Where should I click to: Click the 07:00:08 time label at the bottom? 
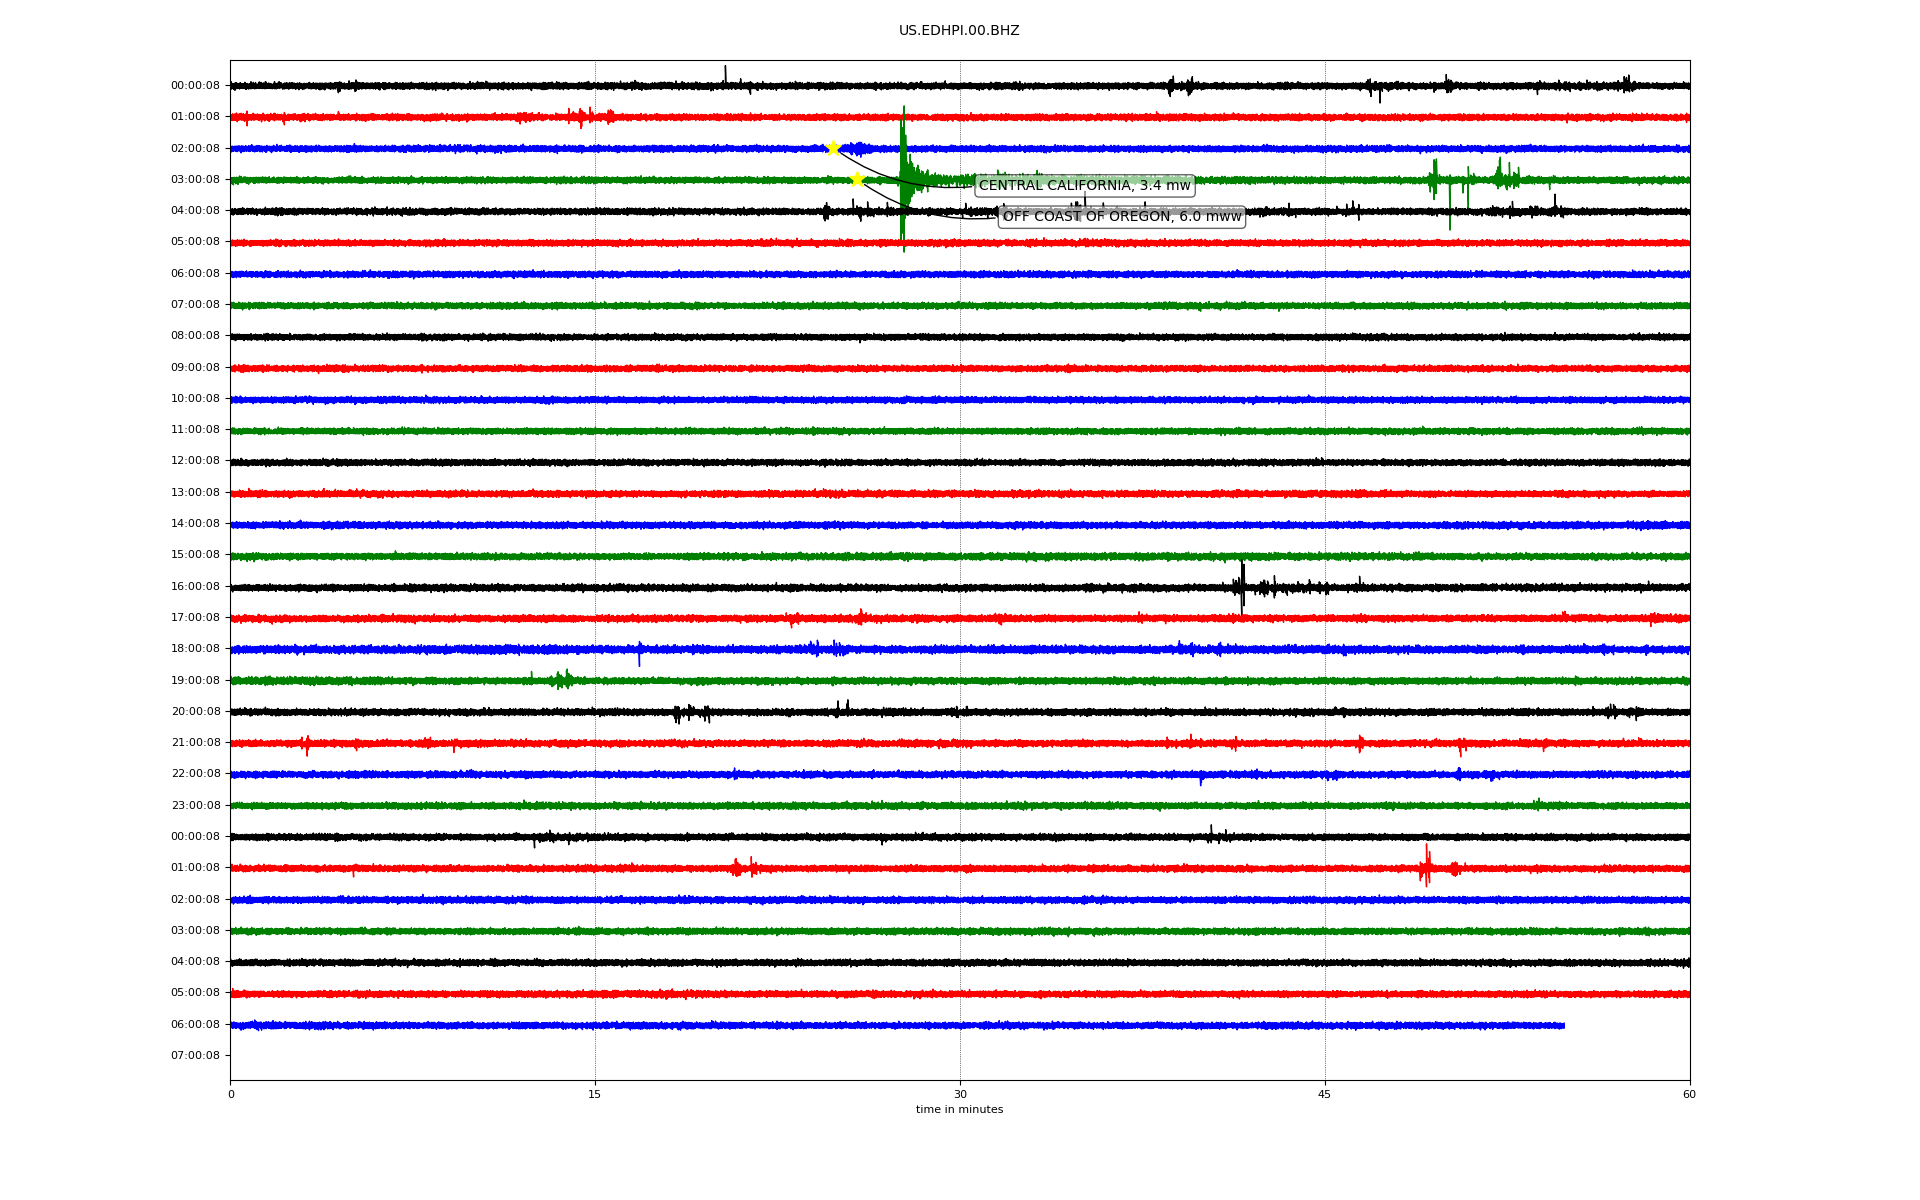tap(195, 1055)
